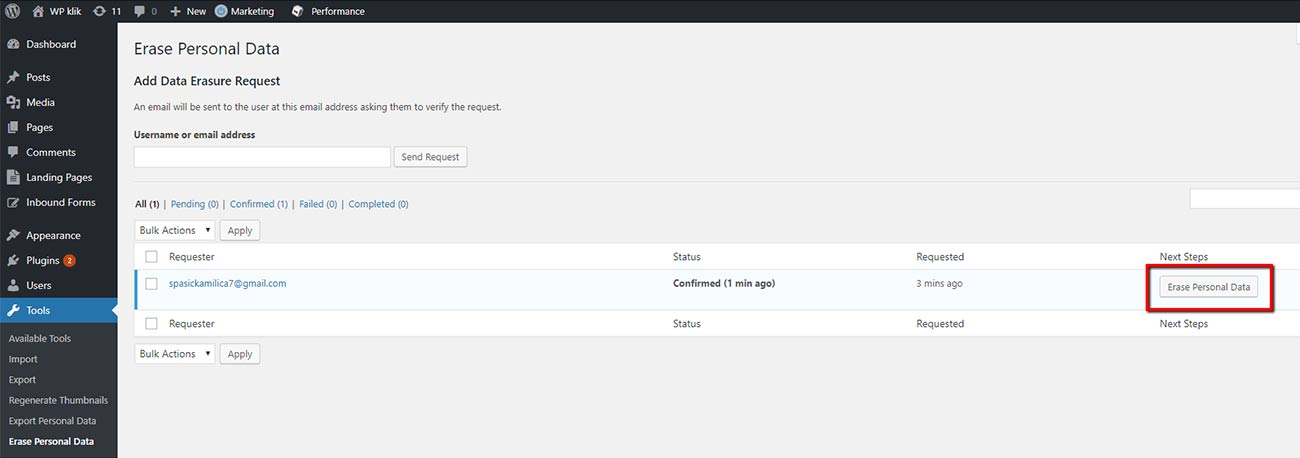Open the Performance icon in admin bar
Viewport: 1300px width, 458px height.
click(297, 11)
